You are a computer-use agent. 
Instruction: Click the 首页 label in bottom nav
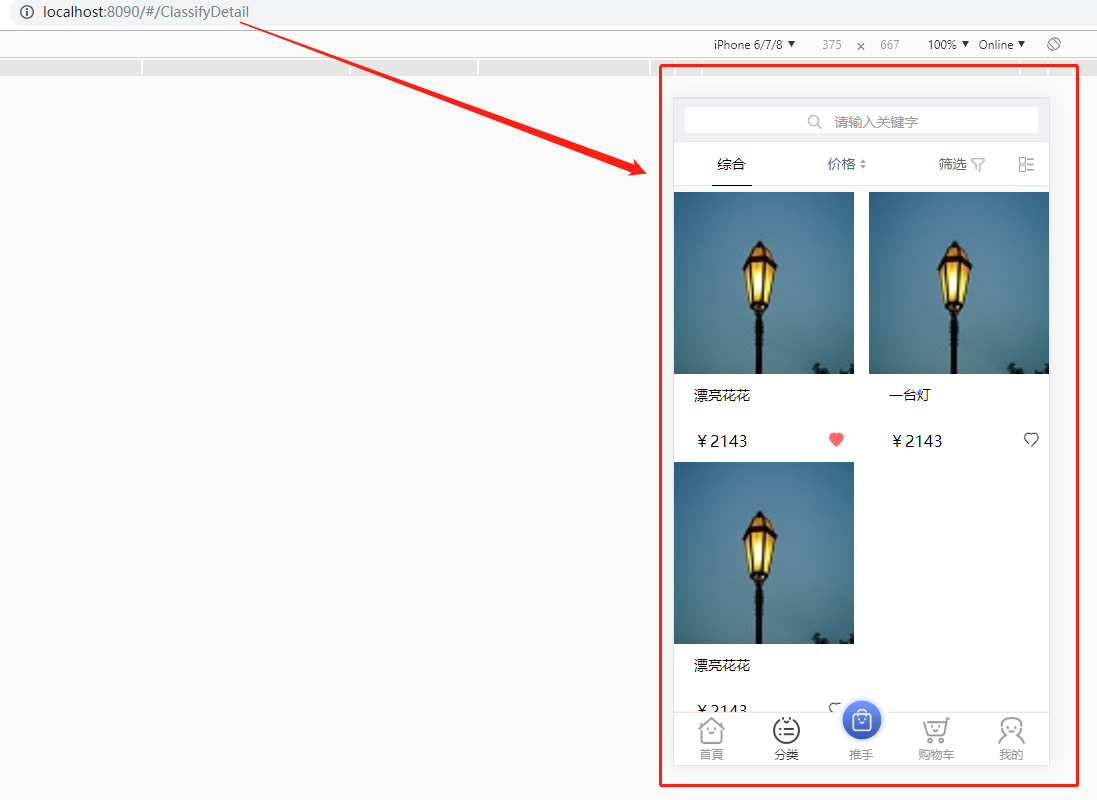(x=712, y=755)
